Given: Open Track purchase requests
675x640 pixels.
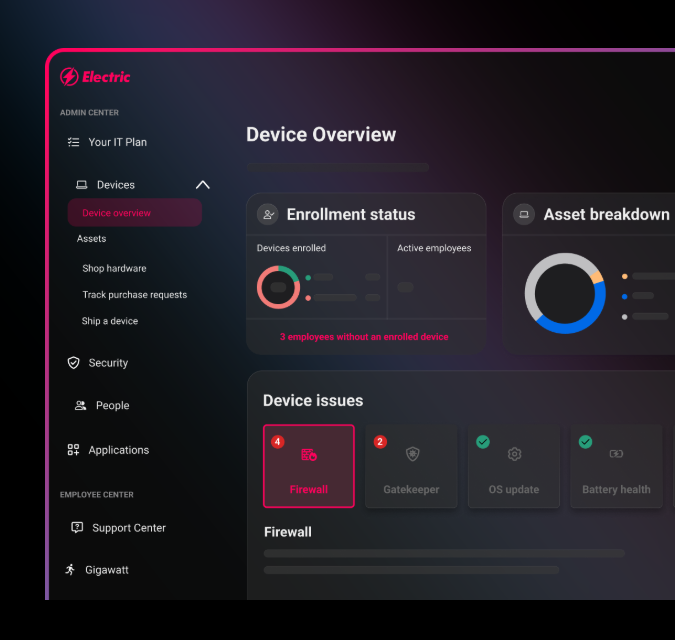Looking at the screenshot, I should [x=134, y=295].
